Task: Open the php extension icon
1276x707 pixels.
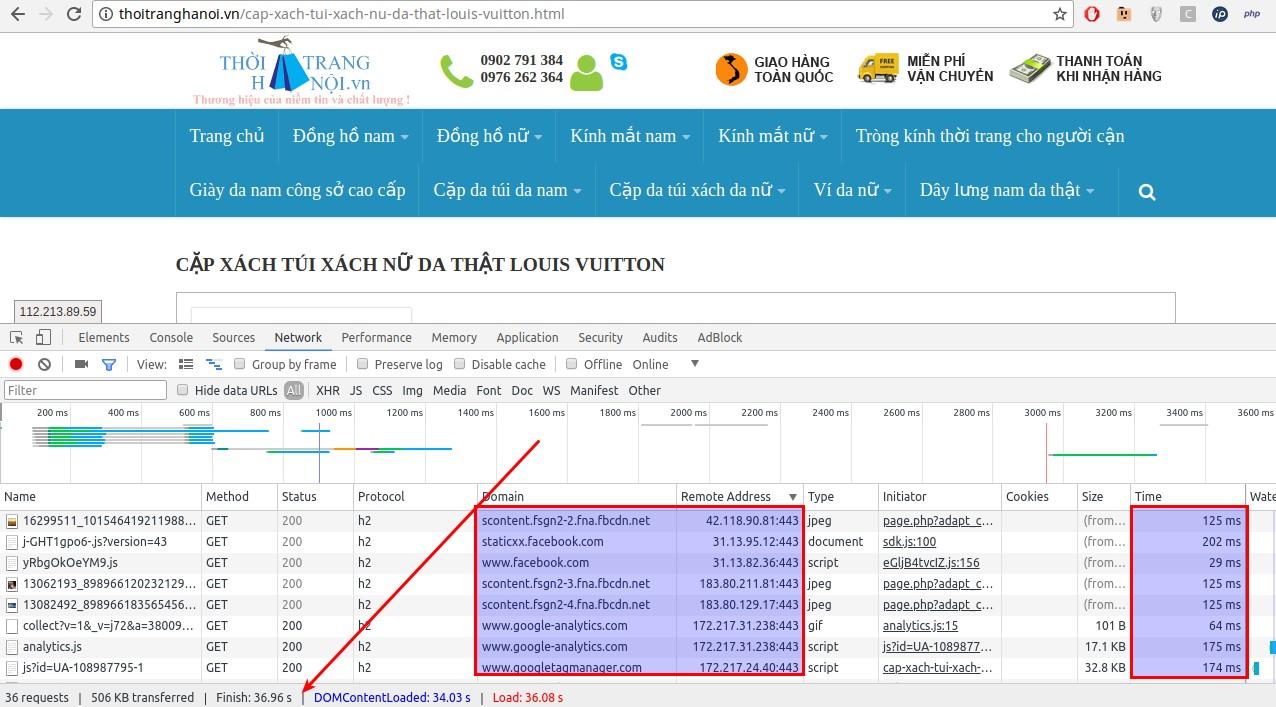Action: tap(1252, 14)
